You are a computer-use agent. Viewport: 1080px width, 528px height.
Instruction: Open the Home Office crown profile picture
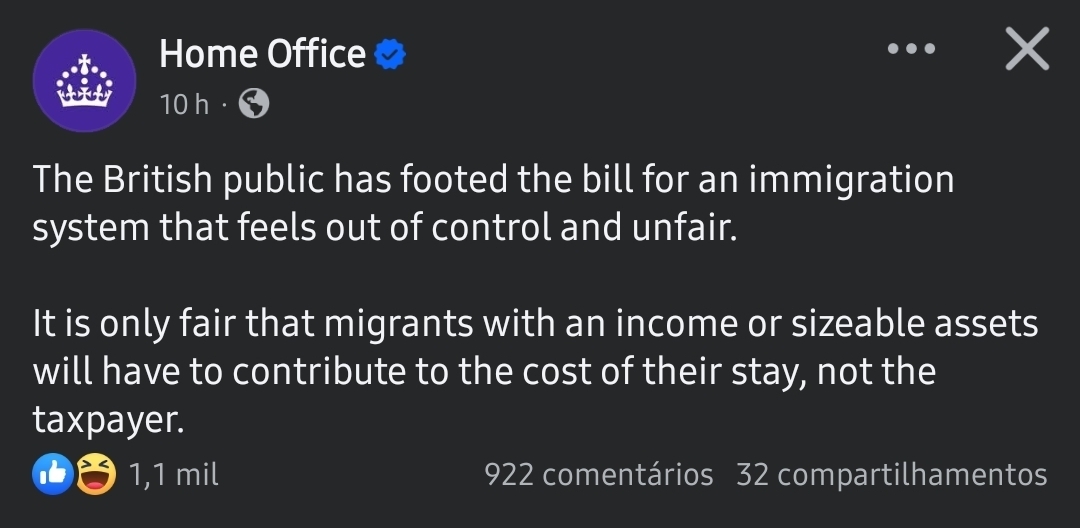click(84, 80)
